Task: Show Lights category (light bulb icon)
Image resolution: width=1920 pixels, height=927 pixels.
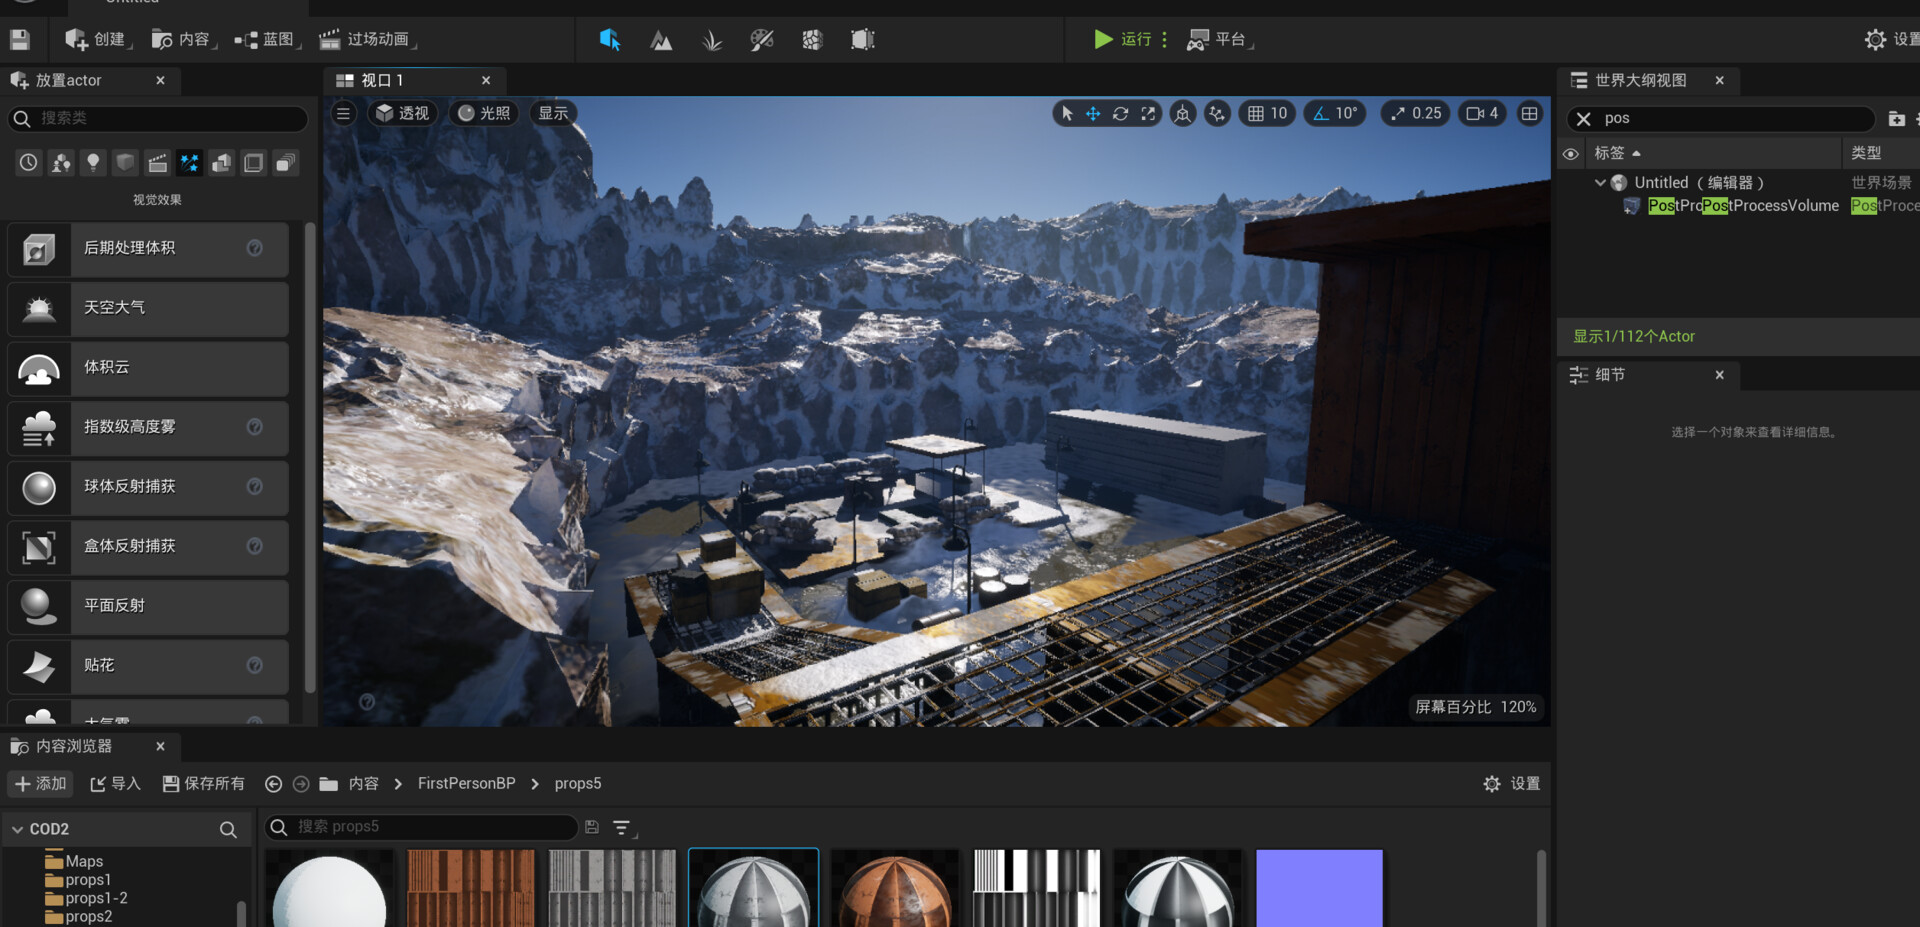Action: 93,162
